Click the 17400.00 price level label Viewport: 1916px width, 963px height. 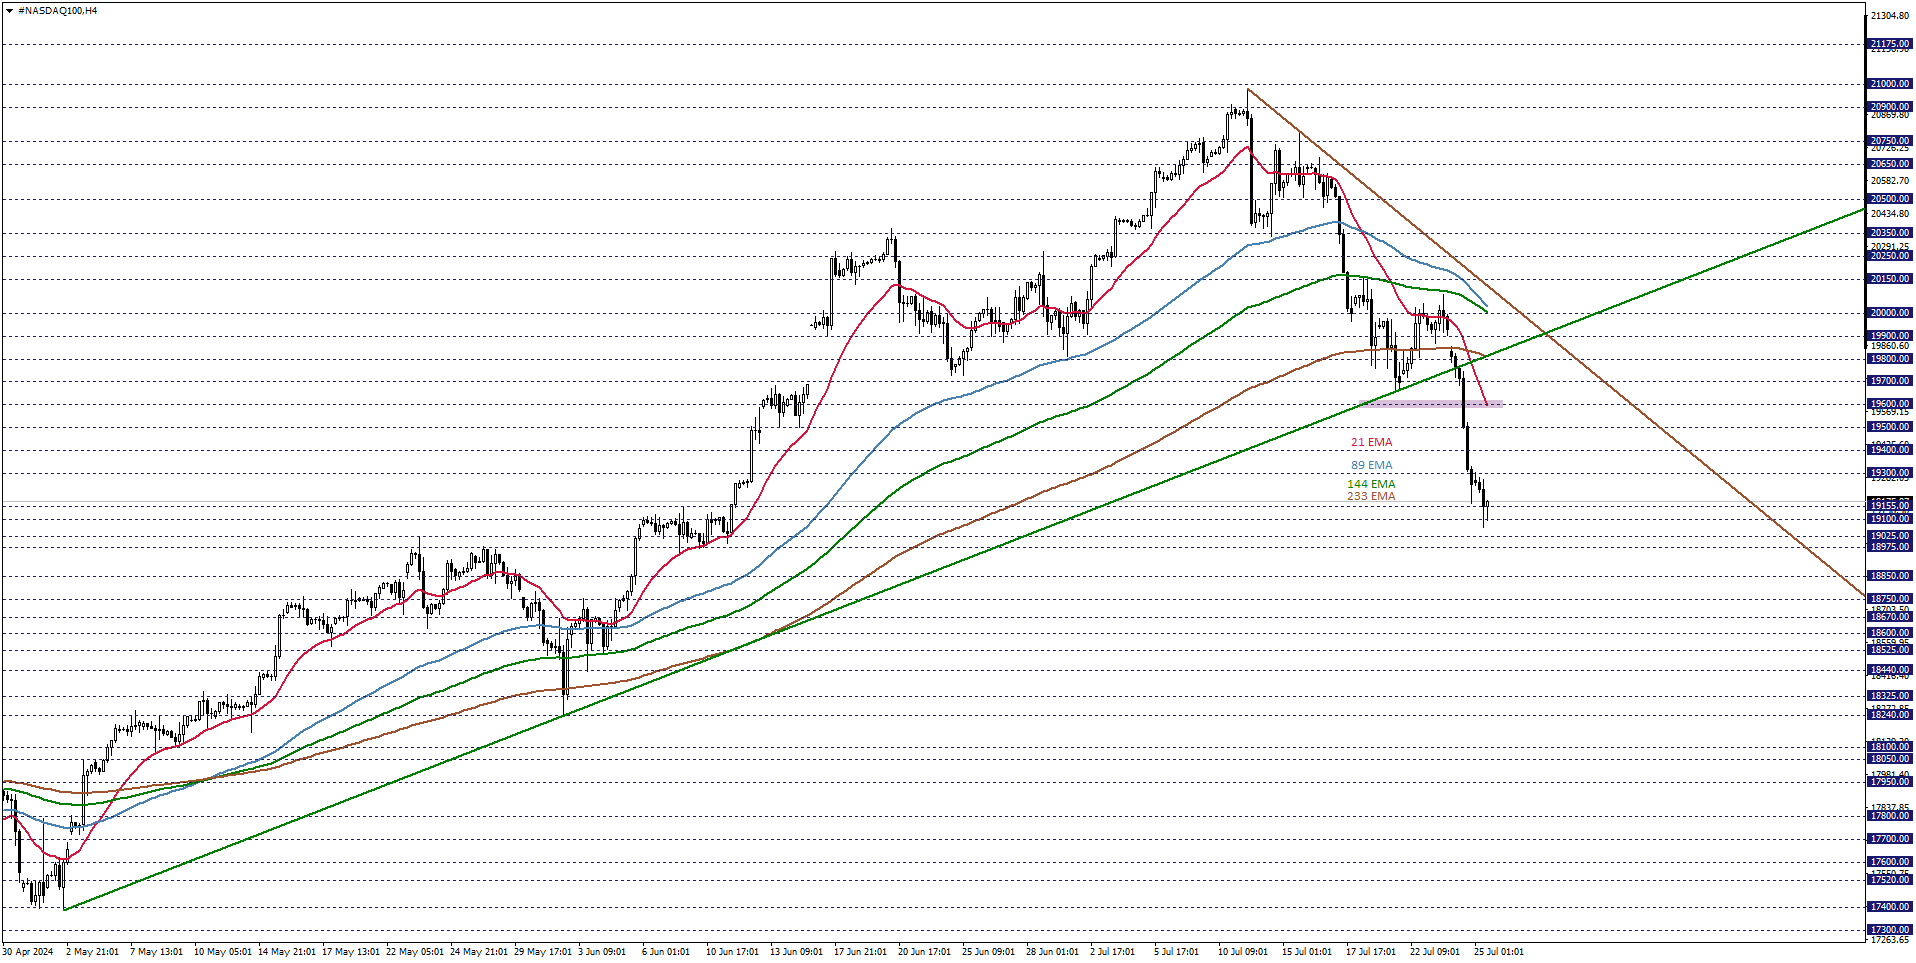point(1890,907)
